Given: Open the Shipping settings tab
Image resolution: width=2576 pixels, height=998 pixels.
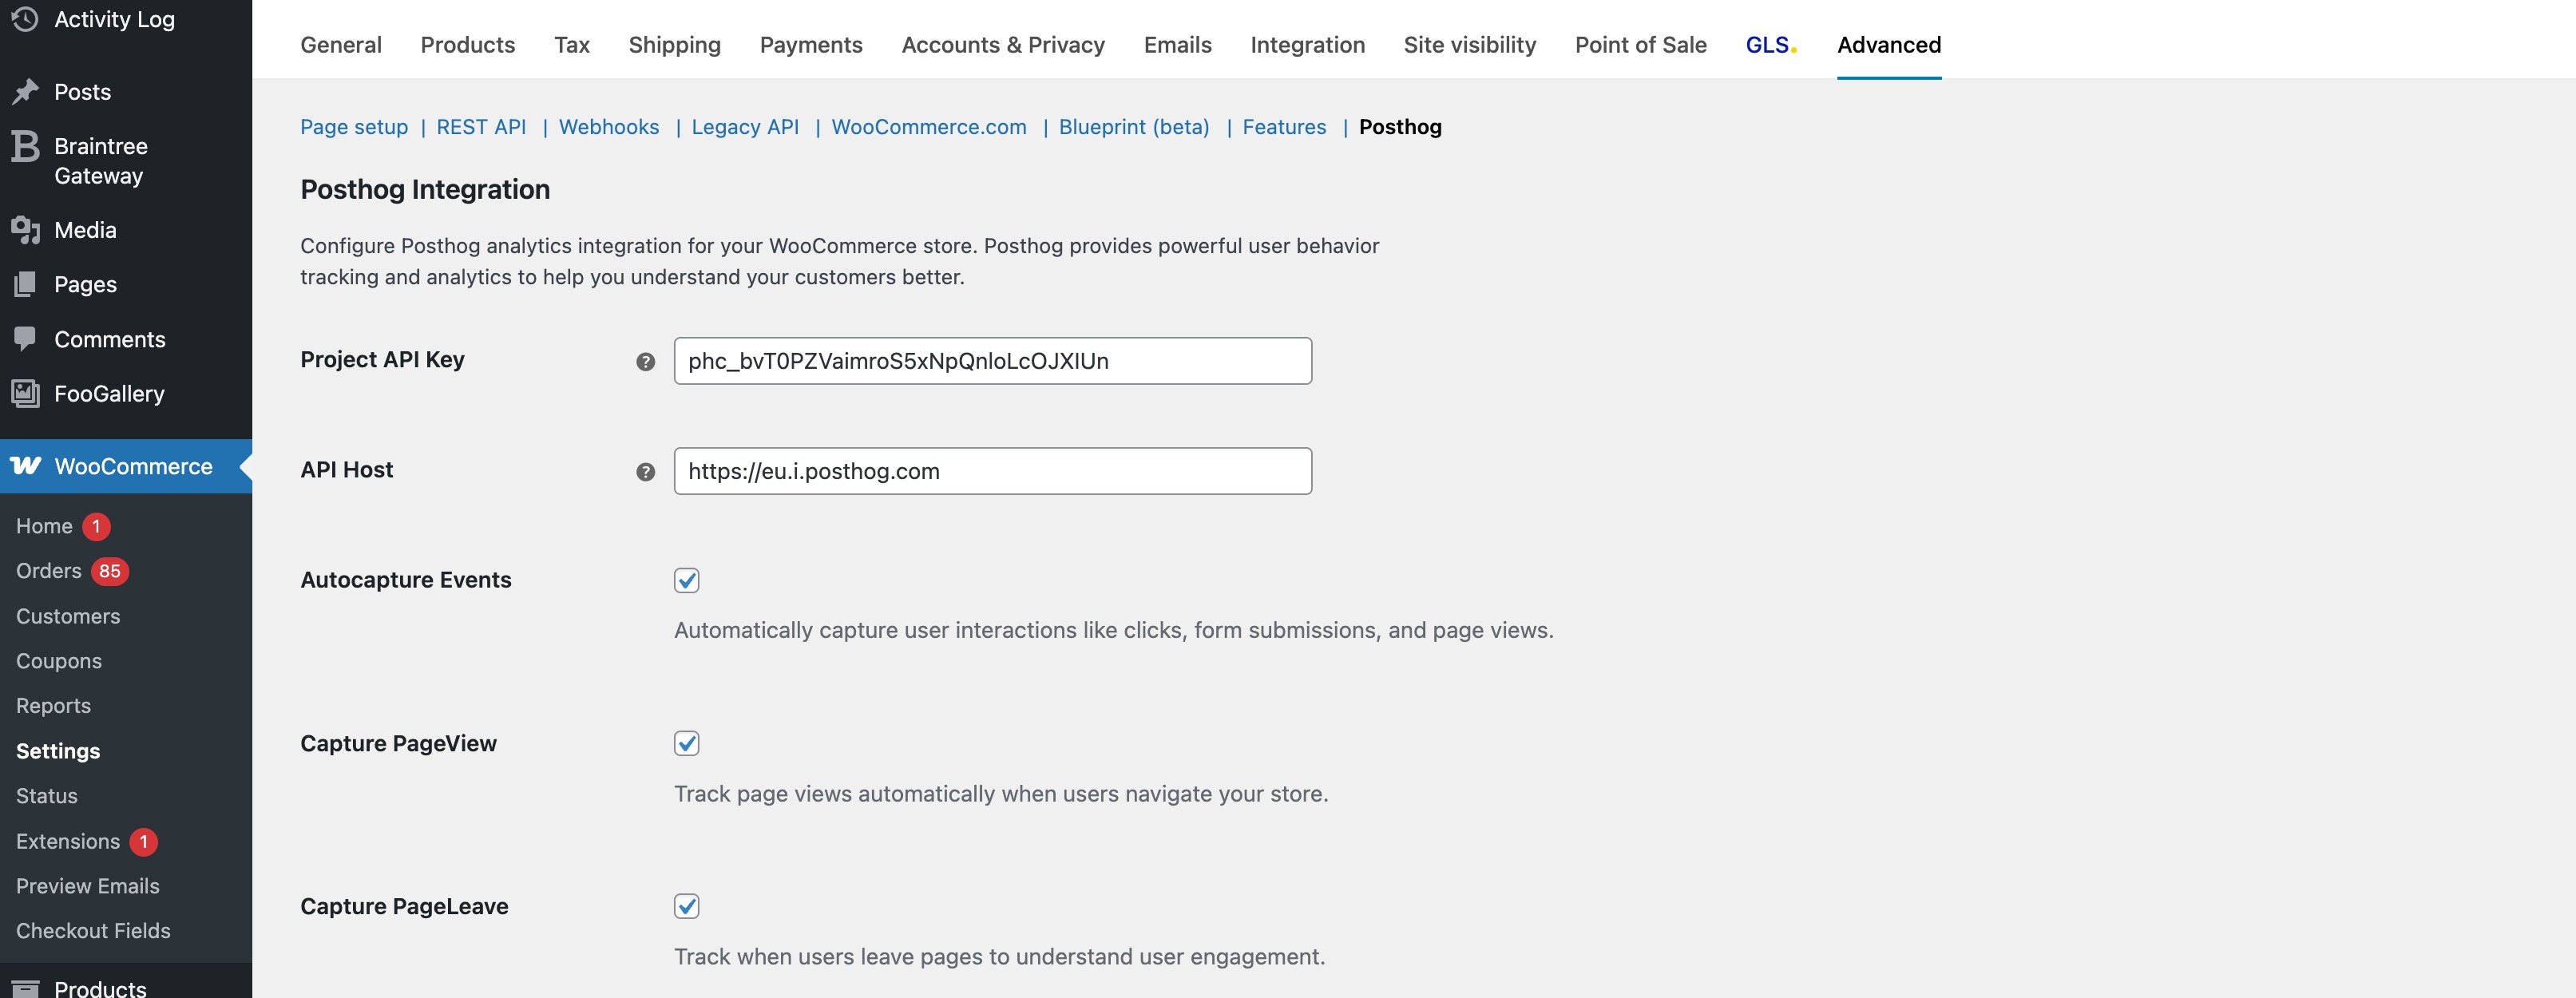Looking at the screenshot, I should pos(674,44).
